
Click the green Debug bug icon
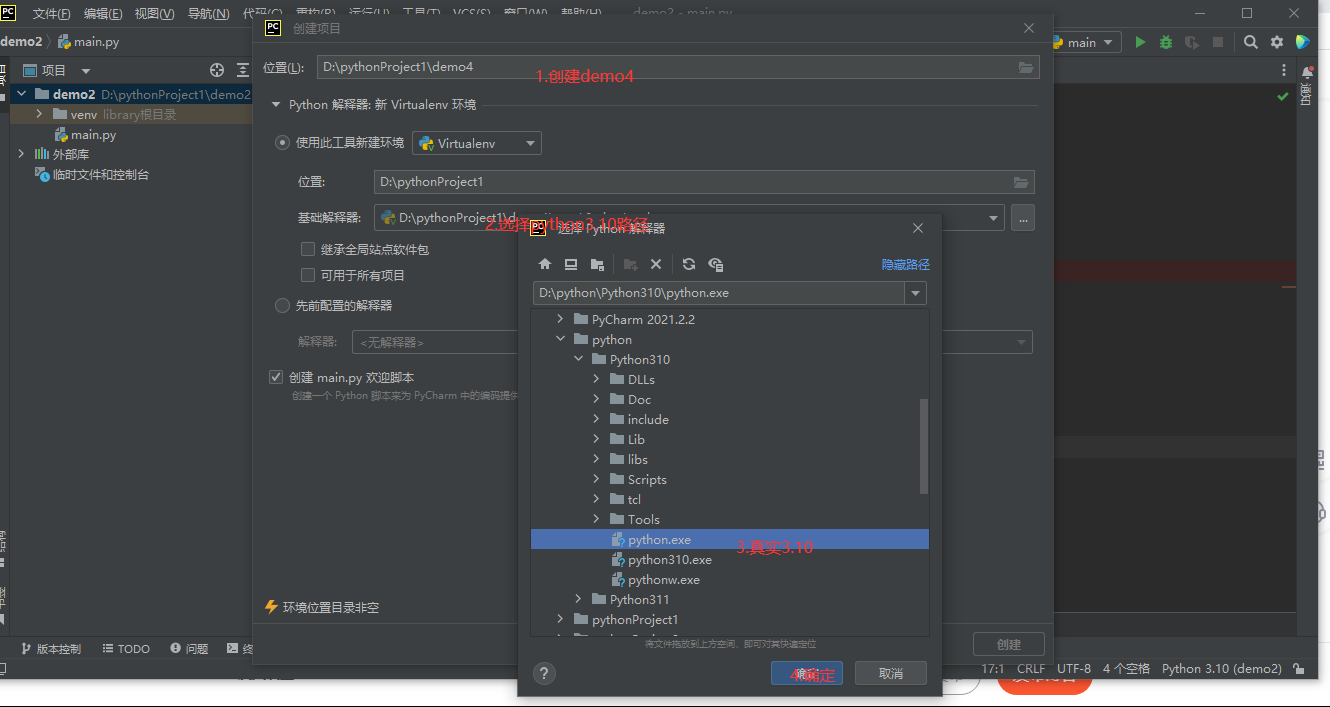pyautogui.click(x=1165, y=42)
